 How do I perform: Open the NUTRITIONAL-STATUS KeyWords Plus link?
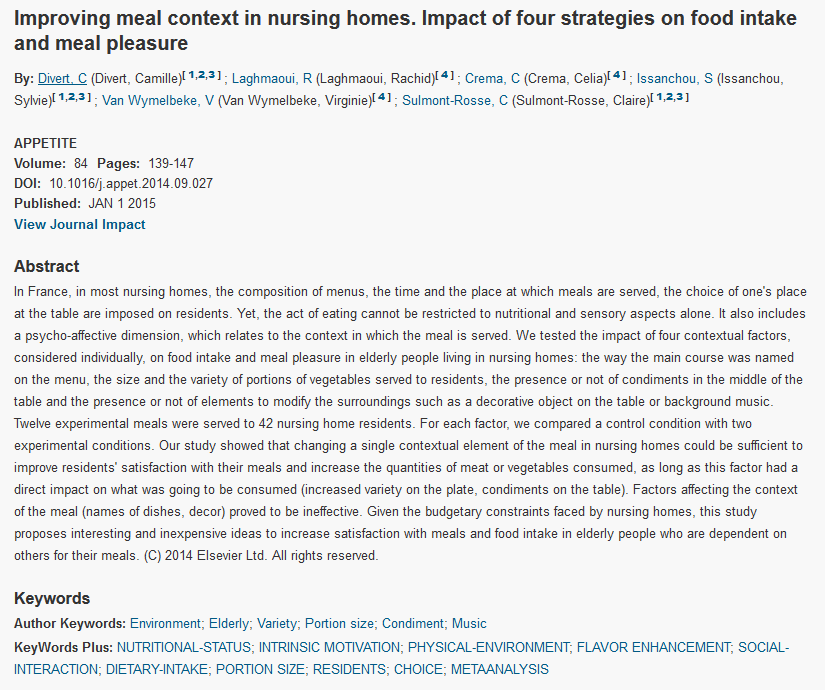184,647
